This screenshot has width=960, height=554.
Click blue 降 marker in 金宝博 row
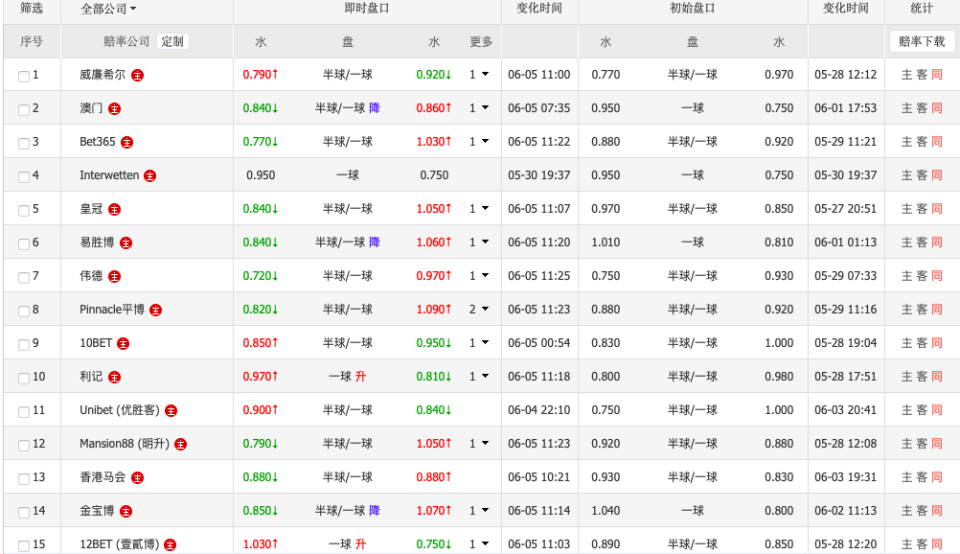(x=374, y=511)
